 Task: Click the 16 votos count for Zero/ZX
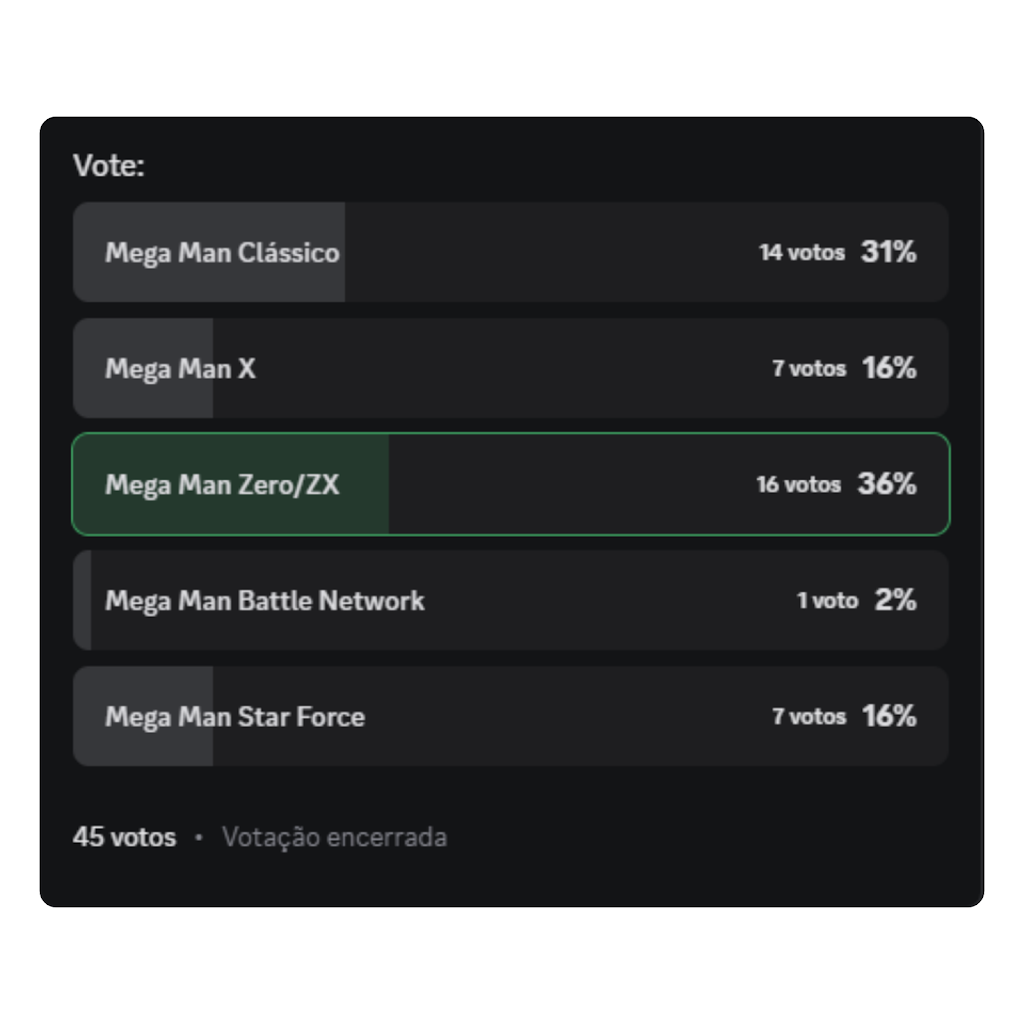[799, 485]
